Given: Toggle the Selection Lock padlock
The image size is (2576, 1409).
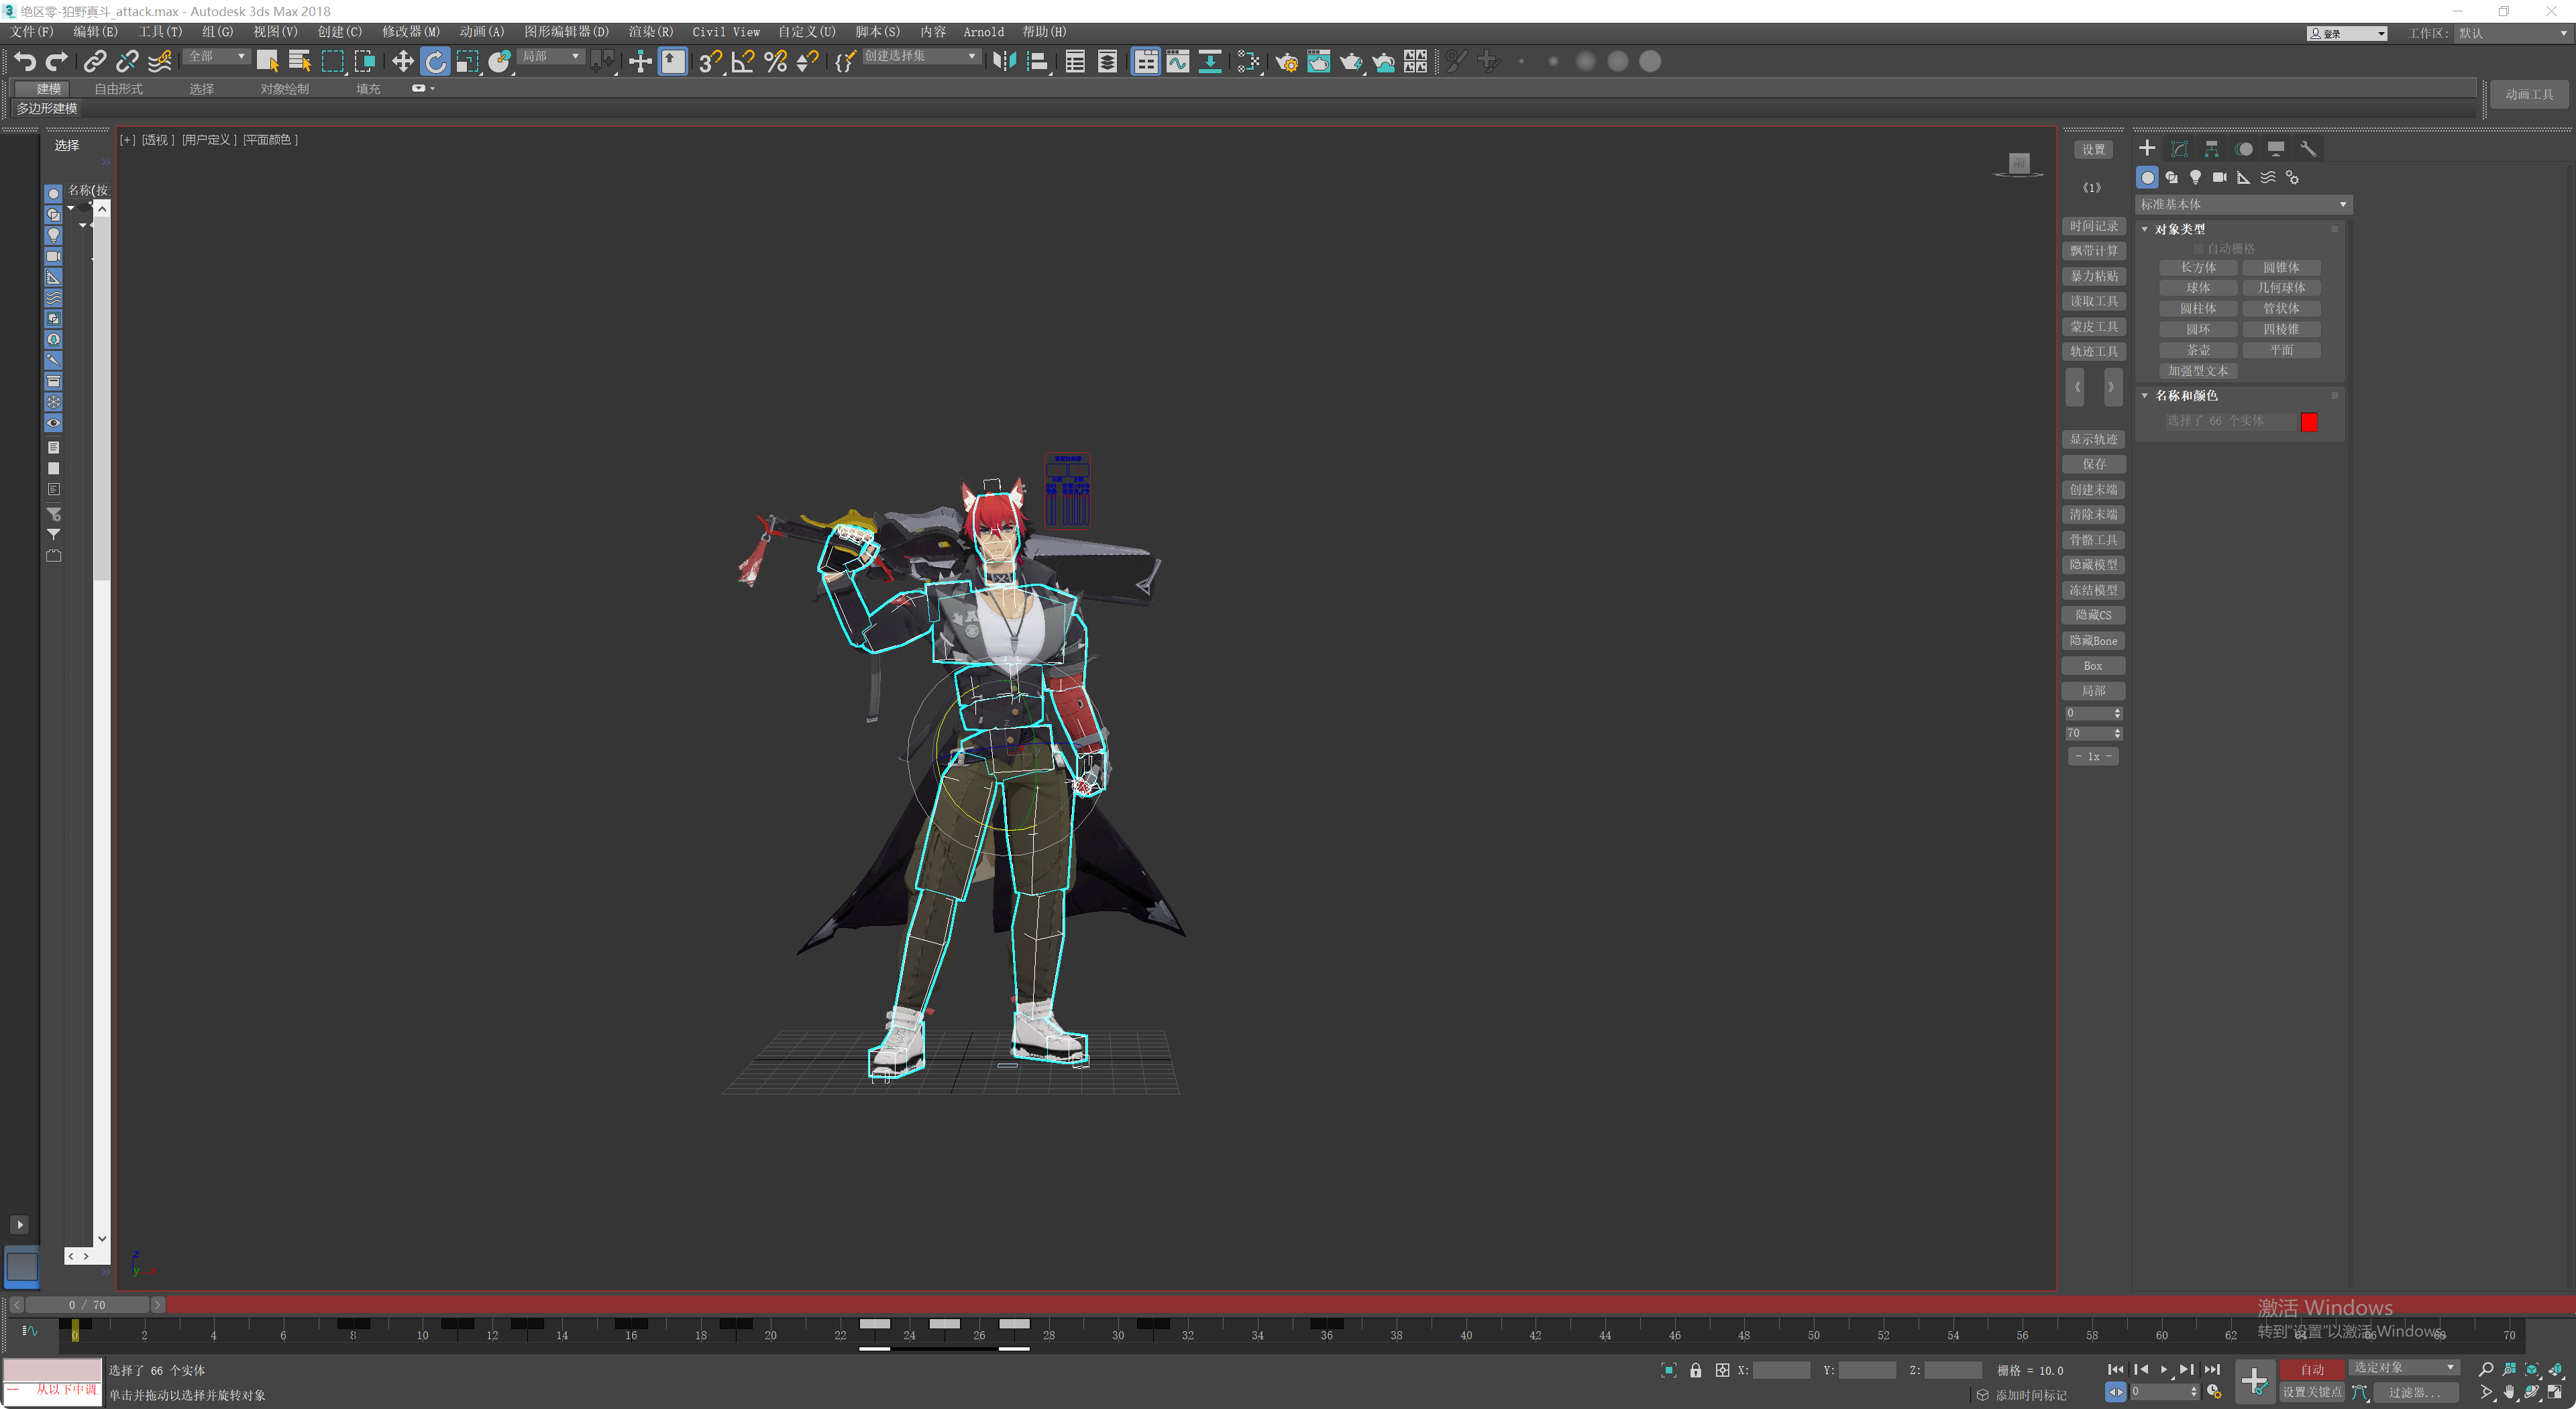Looking at the screenshot, I should pos(1695,1370).
